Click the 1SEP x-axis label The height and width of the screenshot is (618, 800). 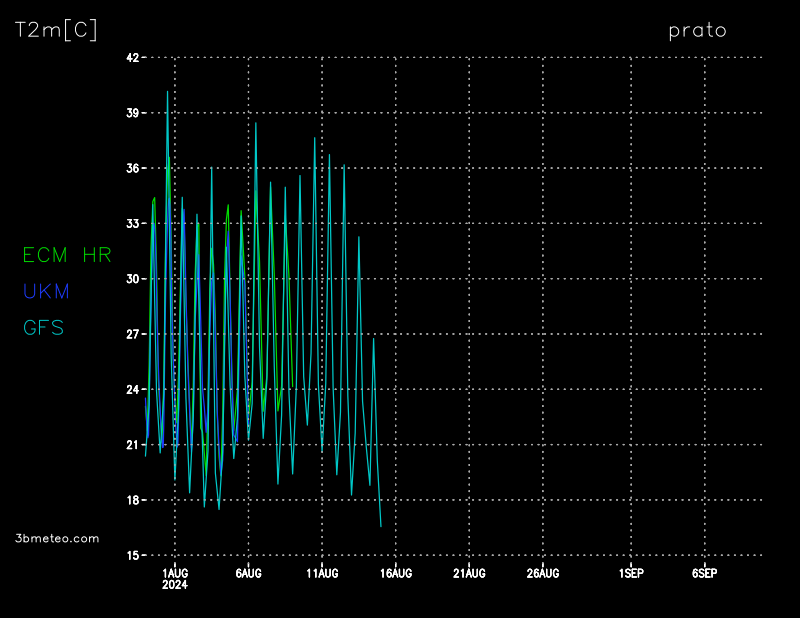pos(631,573)
